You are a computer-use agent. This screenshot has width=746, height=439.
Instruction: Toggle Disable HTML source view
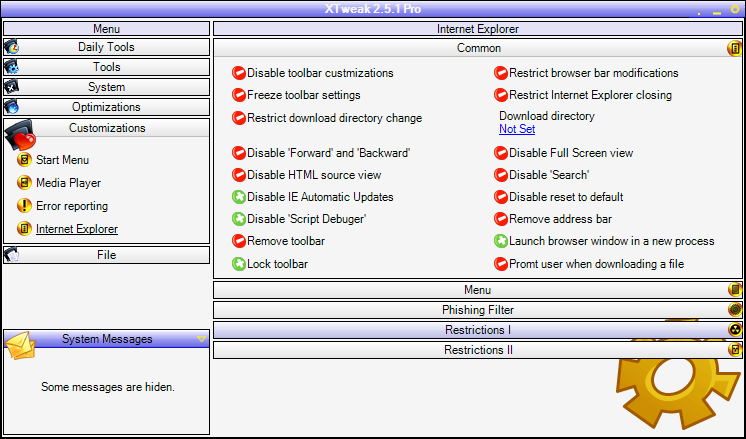(x=239, y=175)
